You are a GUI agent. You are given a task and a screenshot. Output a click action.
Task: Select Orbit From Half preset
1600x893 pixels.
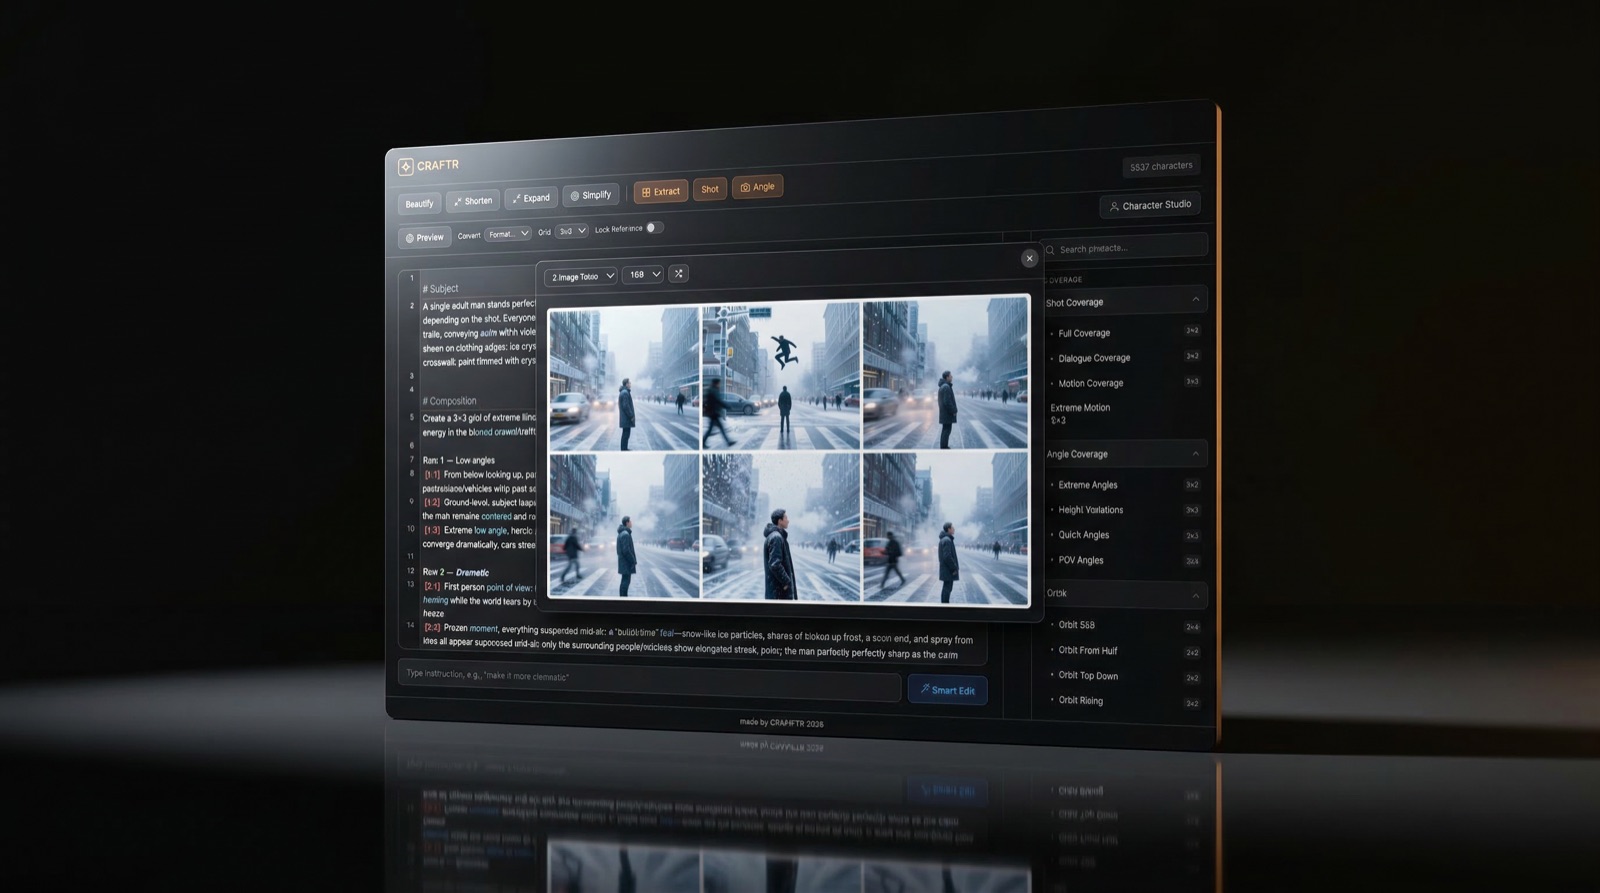(1088, 650)
